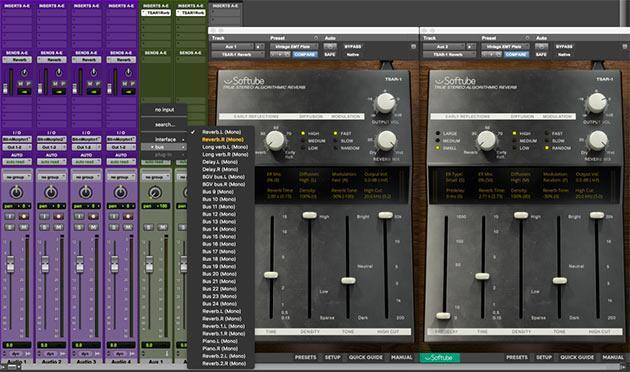Solo the Audio 4 track

[114, 227]
